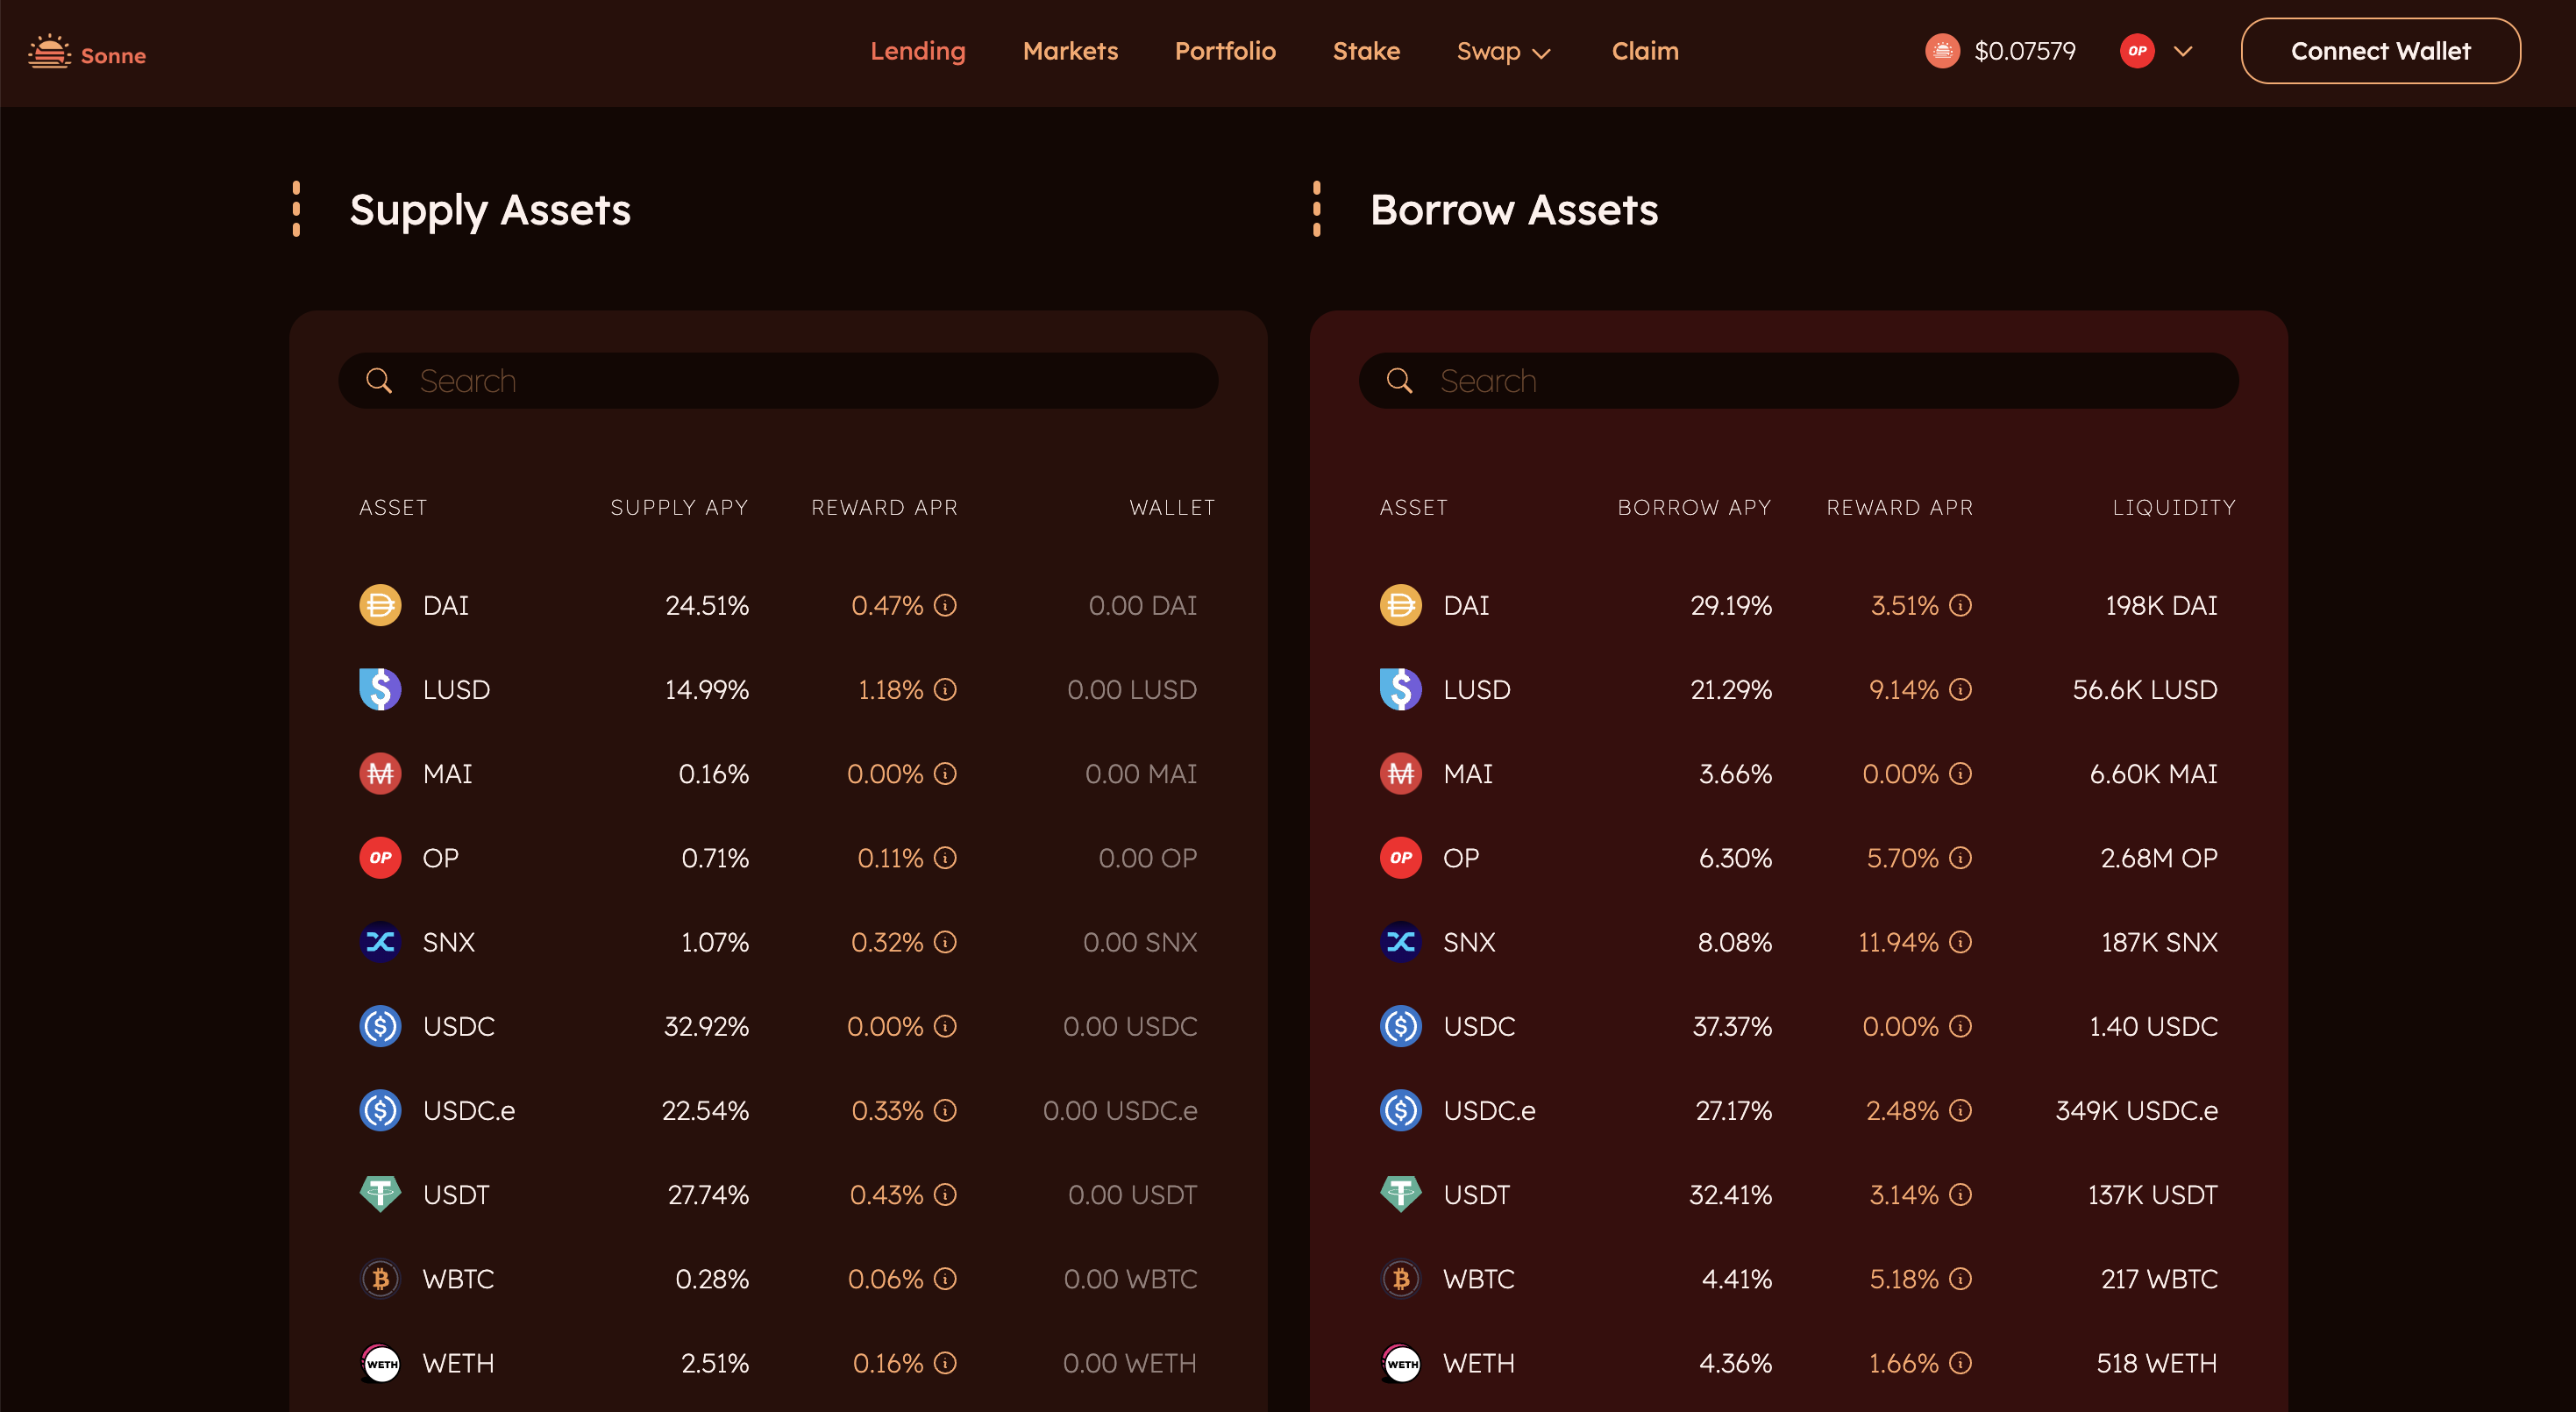2576x1412 pixels.
Task: Click the BORROW APY column header
Action: pos(1694,507)
